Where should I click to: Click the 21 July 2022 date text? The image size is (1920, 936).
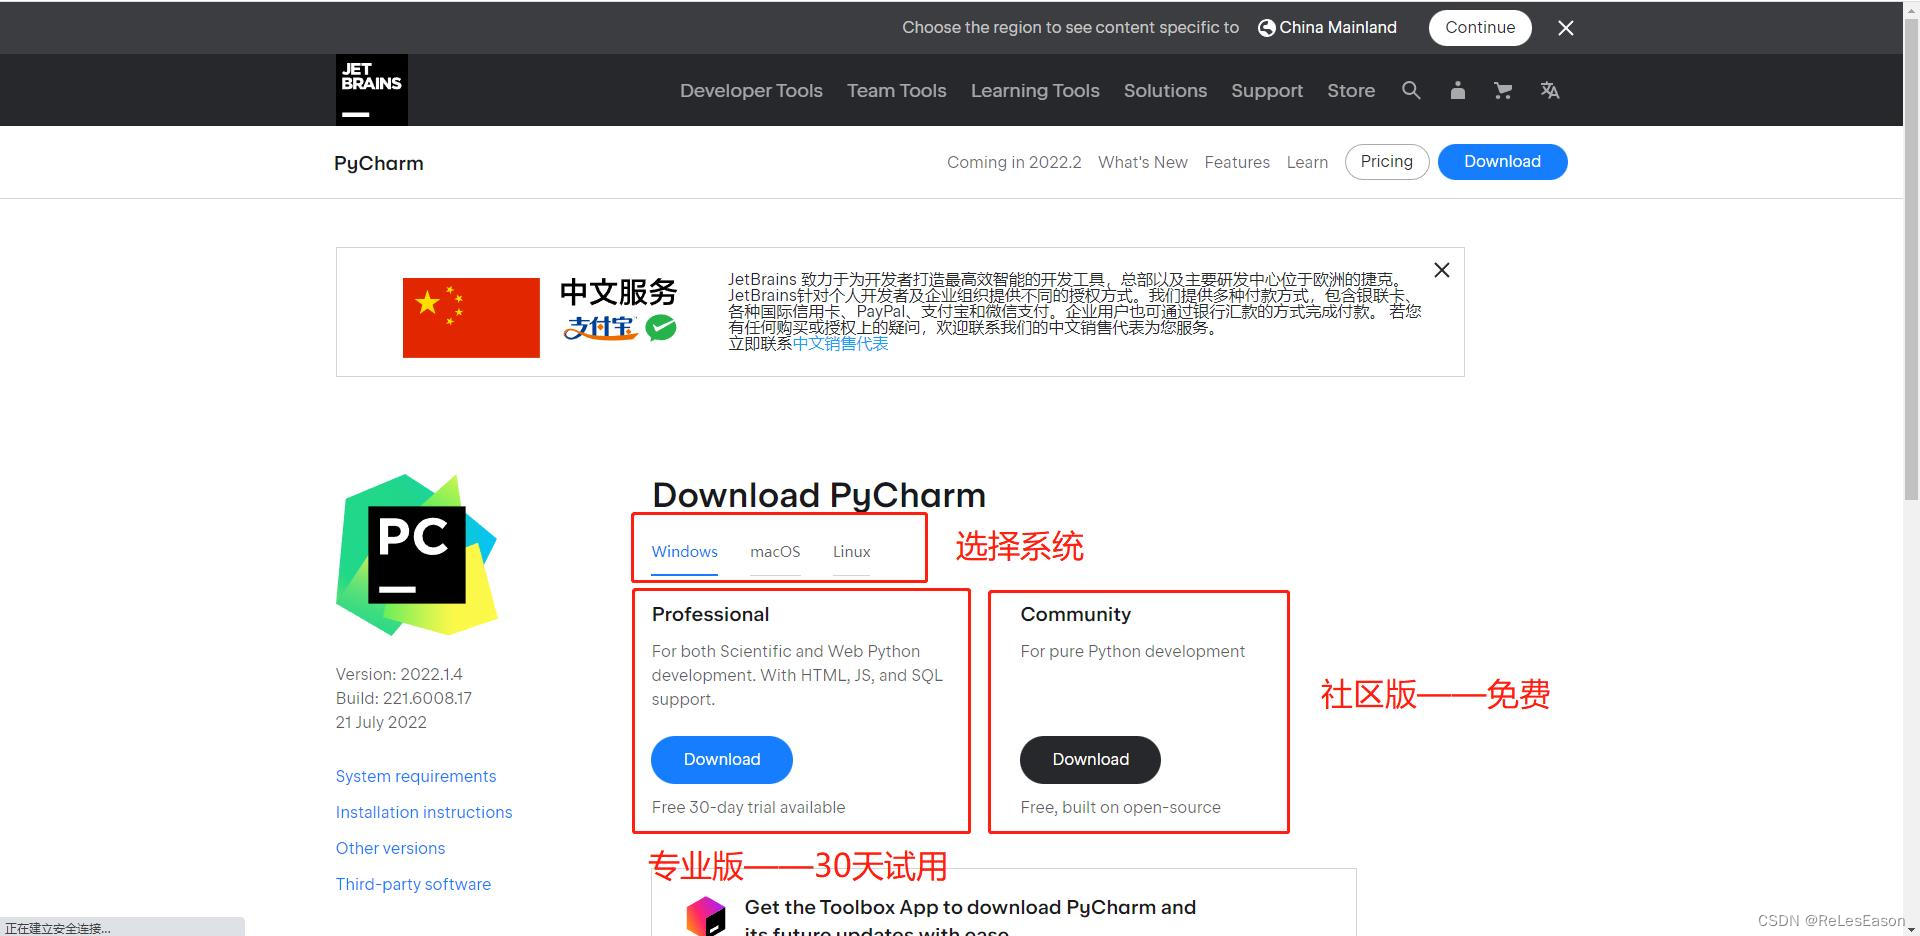(381, 722)
